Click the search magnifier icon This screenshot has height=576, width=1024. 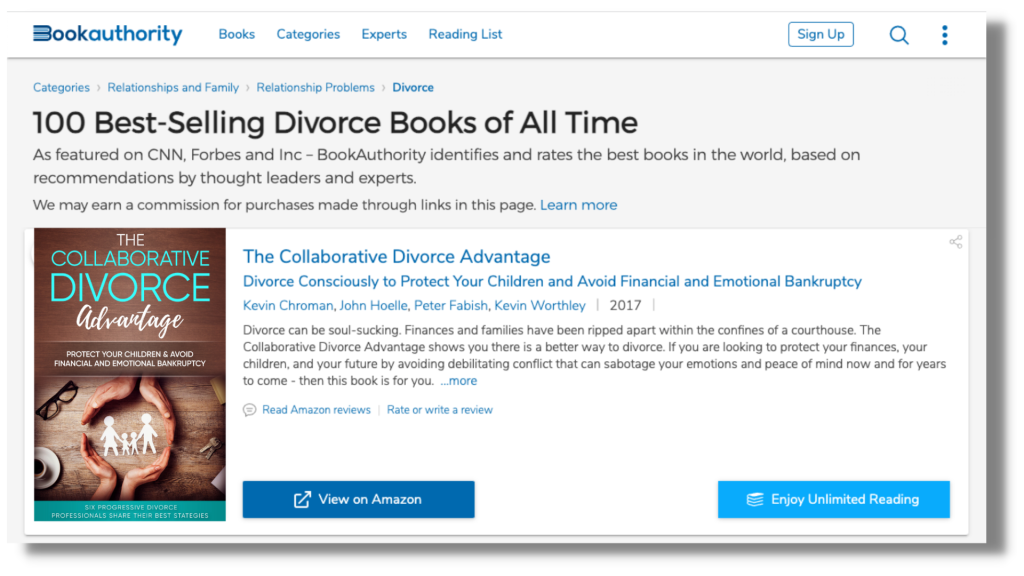[x=899, y=35]
